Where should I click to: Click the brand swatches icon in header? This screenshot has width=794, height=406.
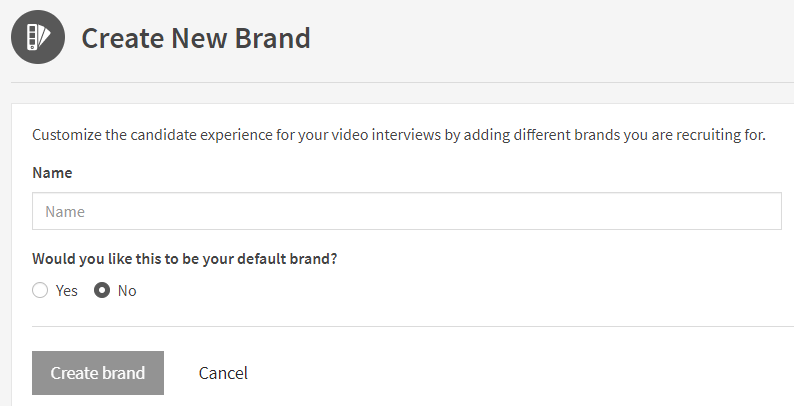pos(38,37)
